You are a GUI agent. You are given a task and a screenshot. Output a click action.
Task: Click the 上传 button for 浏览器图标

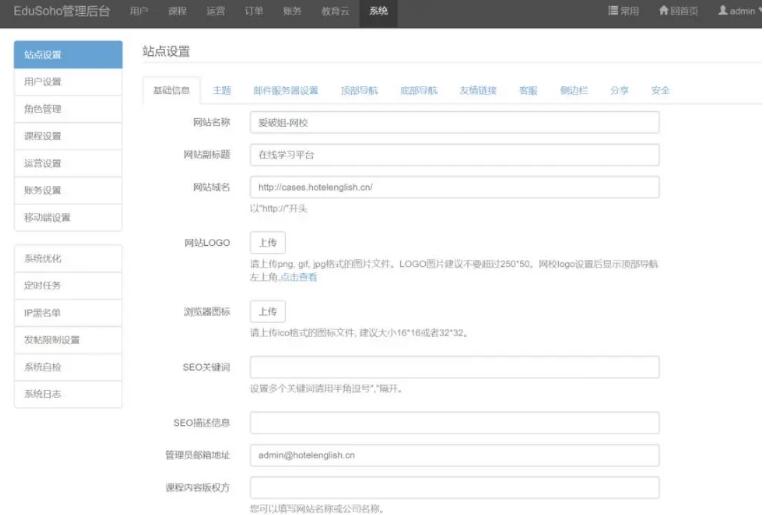pyautogui.click(x=267, y=311)
